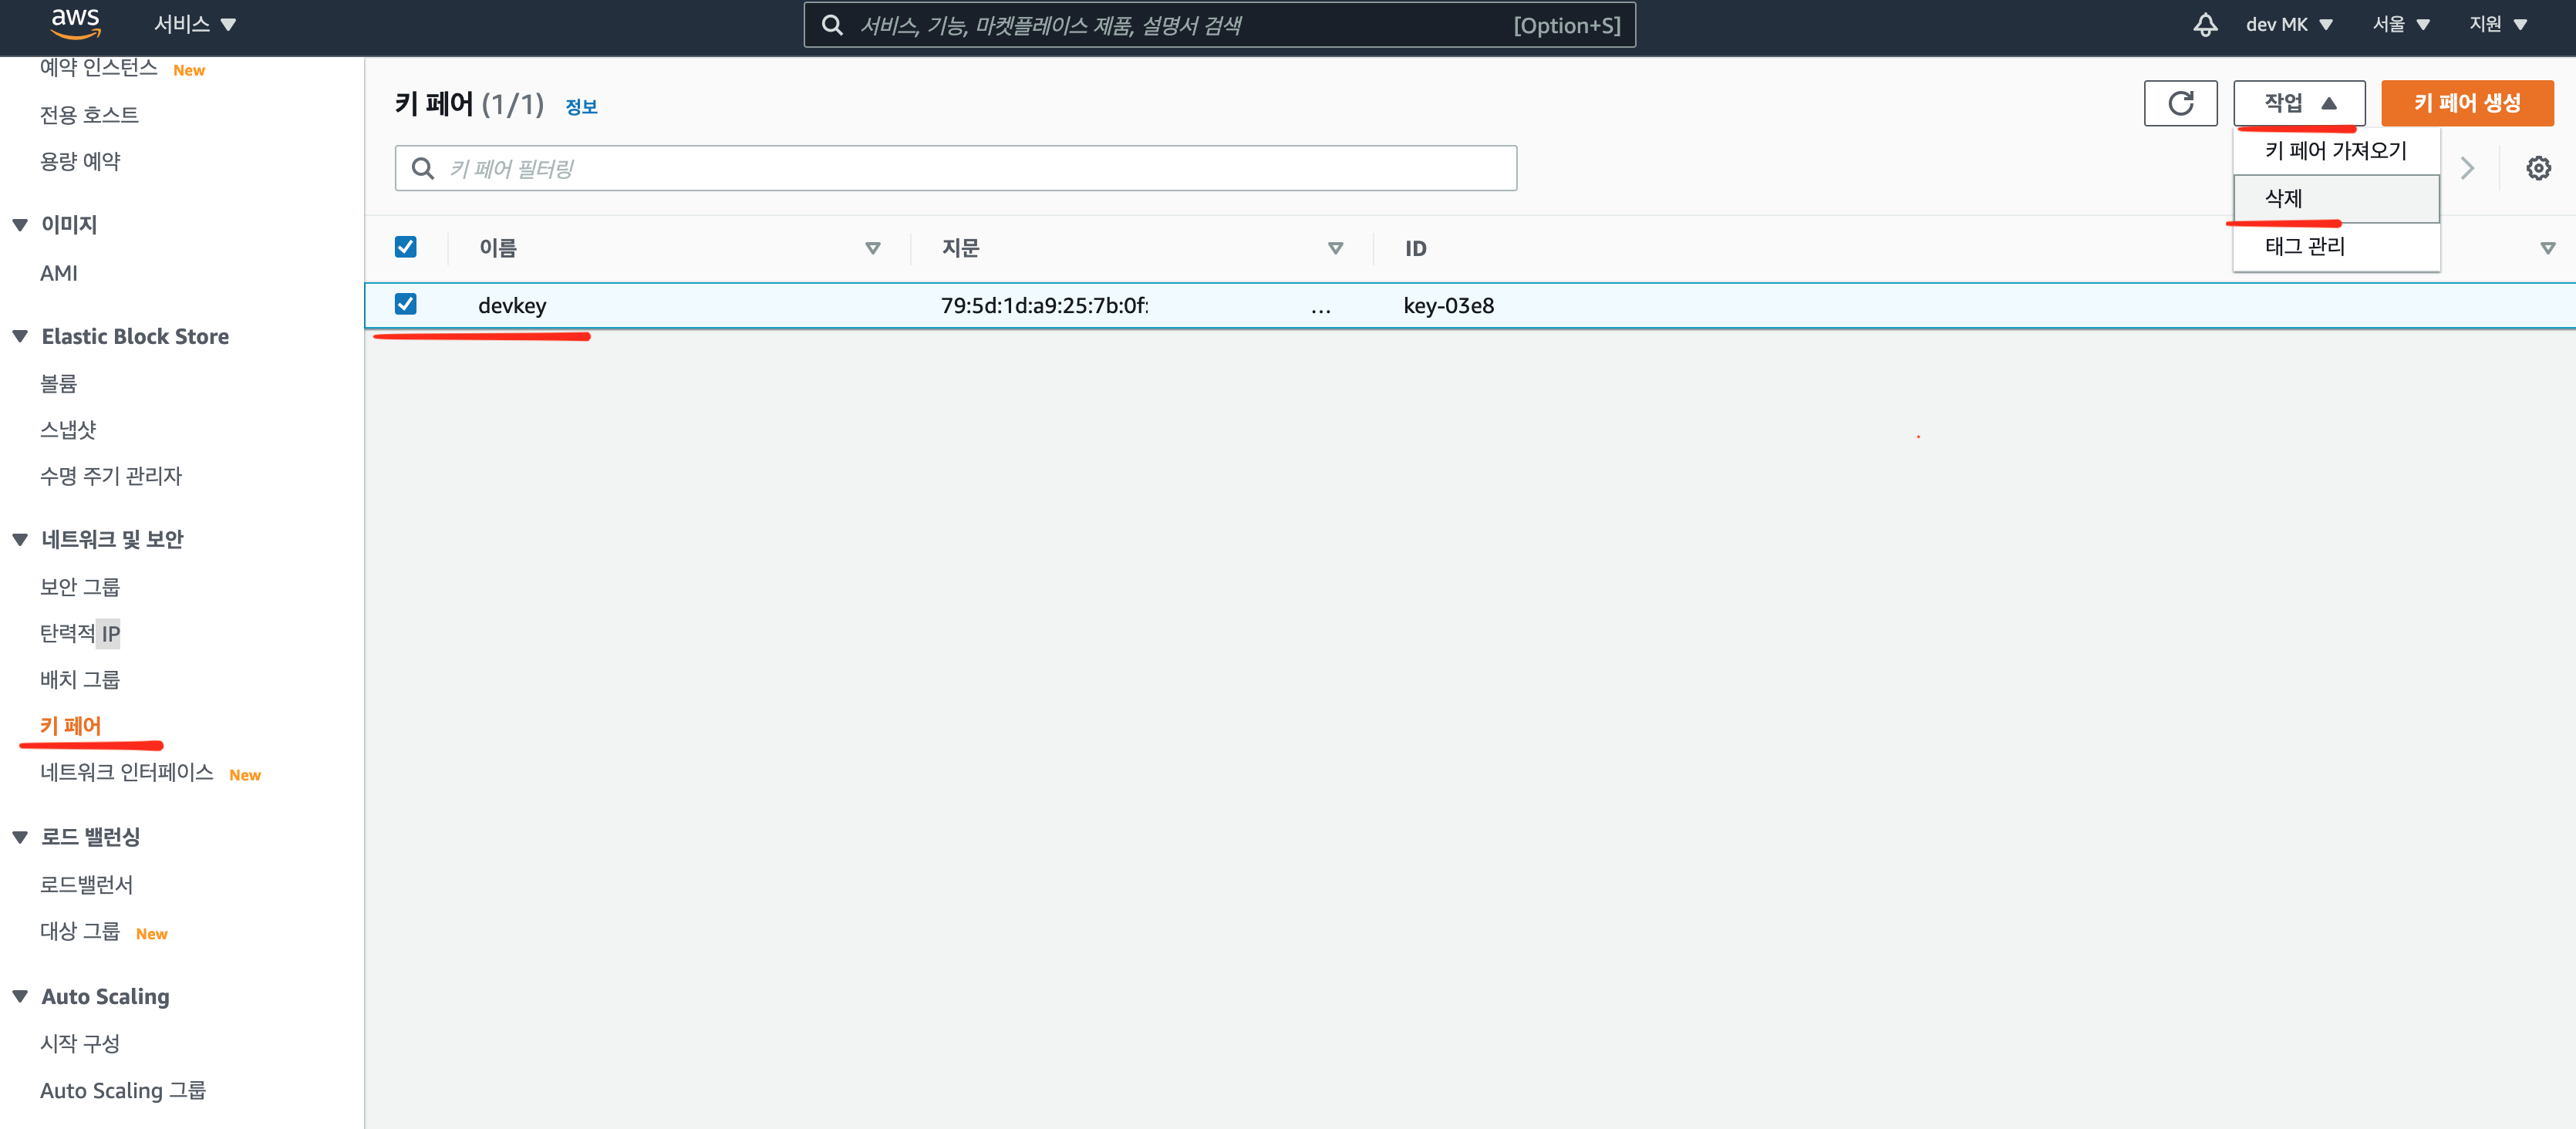
Task: Click the AWS logo home icon
Action: [x=75, y=23]
